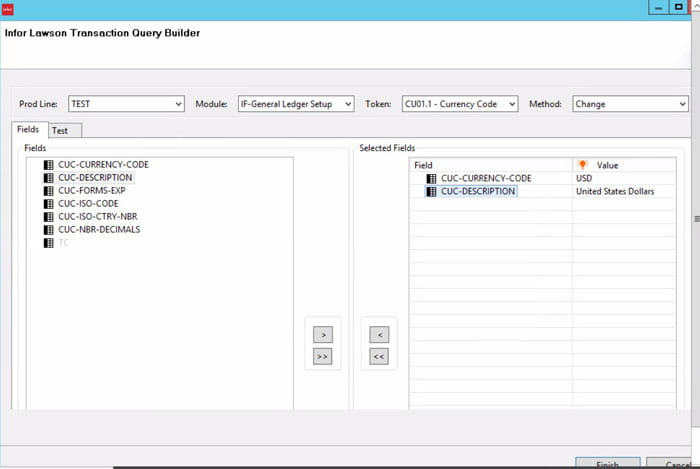Select CUC-CURRENCY-CODE in the Fields list

pos(104,165)
